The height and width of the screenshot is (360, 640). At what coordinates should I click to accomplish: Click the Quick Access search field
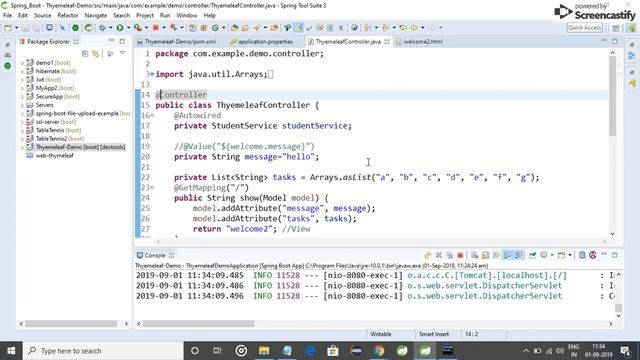[584, 28]
